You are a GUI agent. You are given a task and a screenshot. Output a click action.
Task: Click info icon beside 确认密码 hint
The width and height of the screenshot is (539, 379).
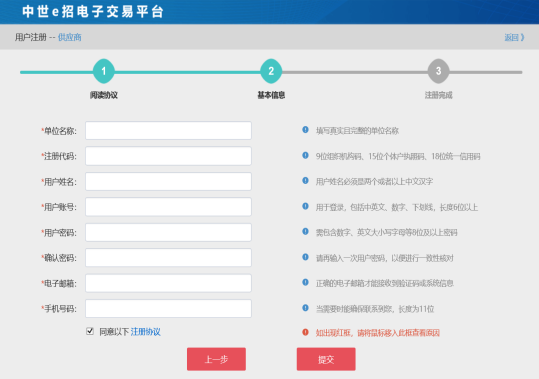[x=305, y=257]
